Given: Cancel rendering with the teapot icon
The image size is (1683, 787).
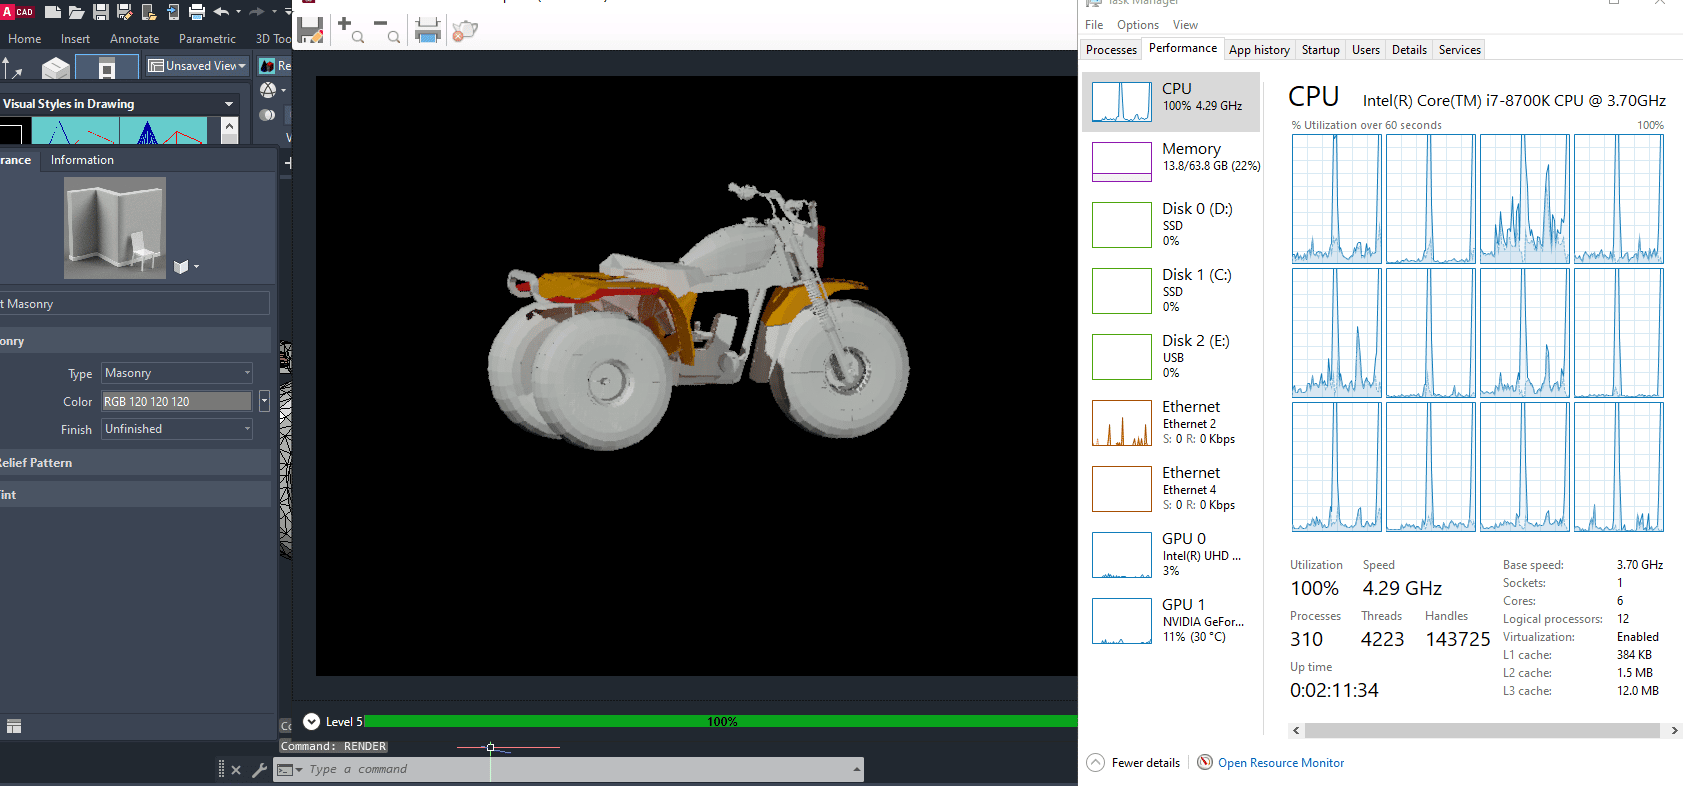Looking at the screenshot, I should coord(464,30).
